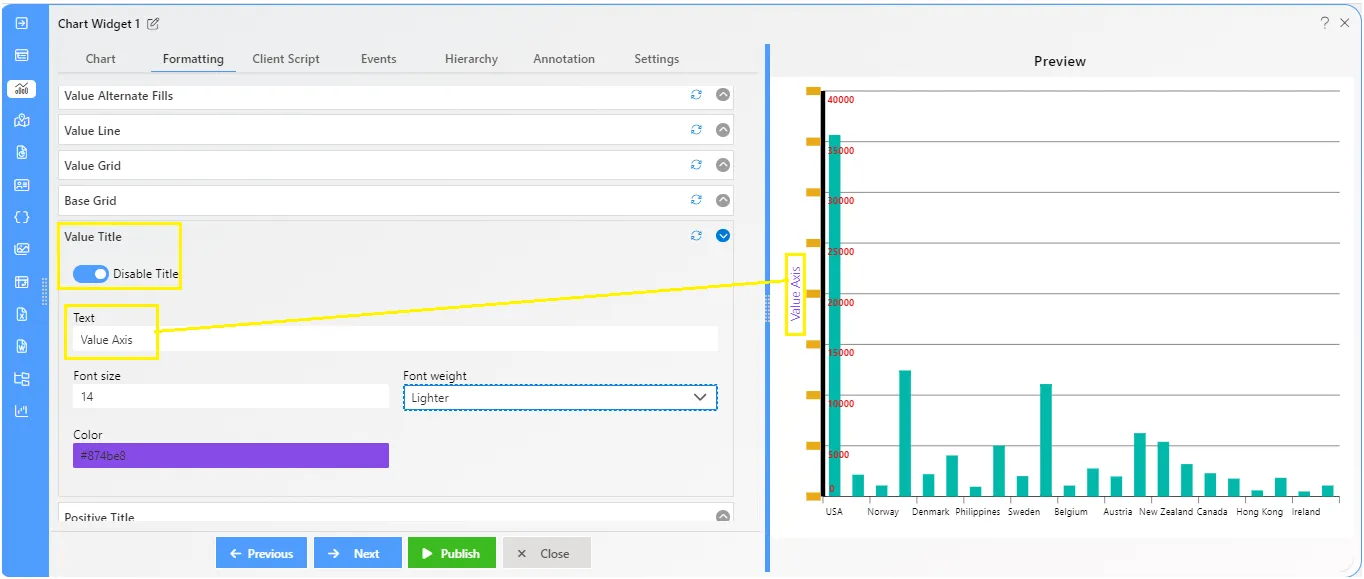The image size is (1364, 579).
Task: Select the chart widget icon in the sidebar
Action: point(22,88)
